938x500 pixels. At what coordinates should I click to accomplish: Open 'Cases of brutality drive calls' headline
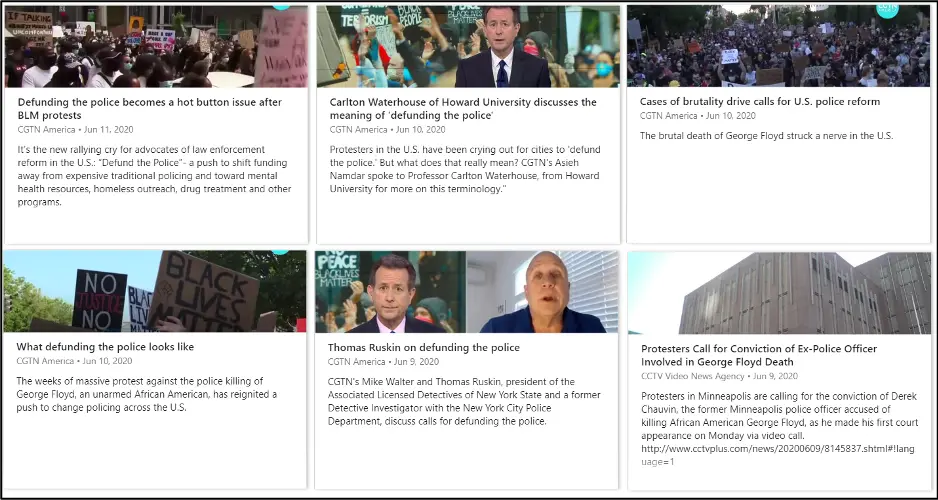pos(760,102)
